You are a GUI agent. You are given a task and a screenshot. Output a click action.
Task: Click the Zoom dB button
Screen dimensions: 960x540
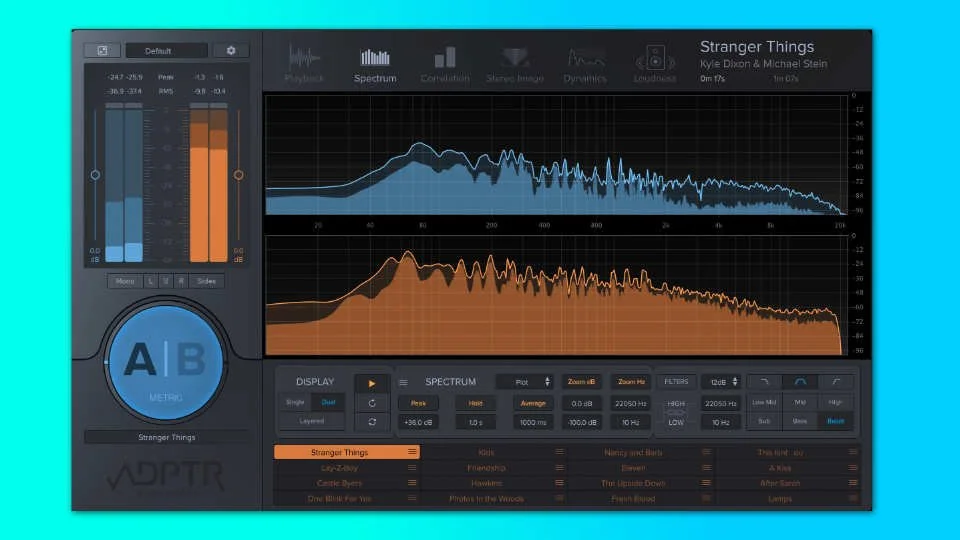(x=582, y=382)
